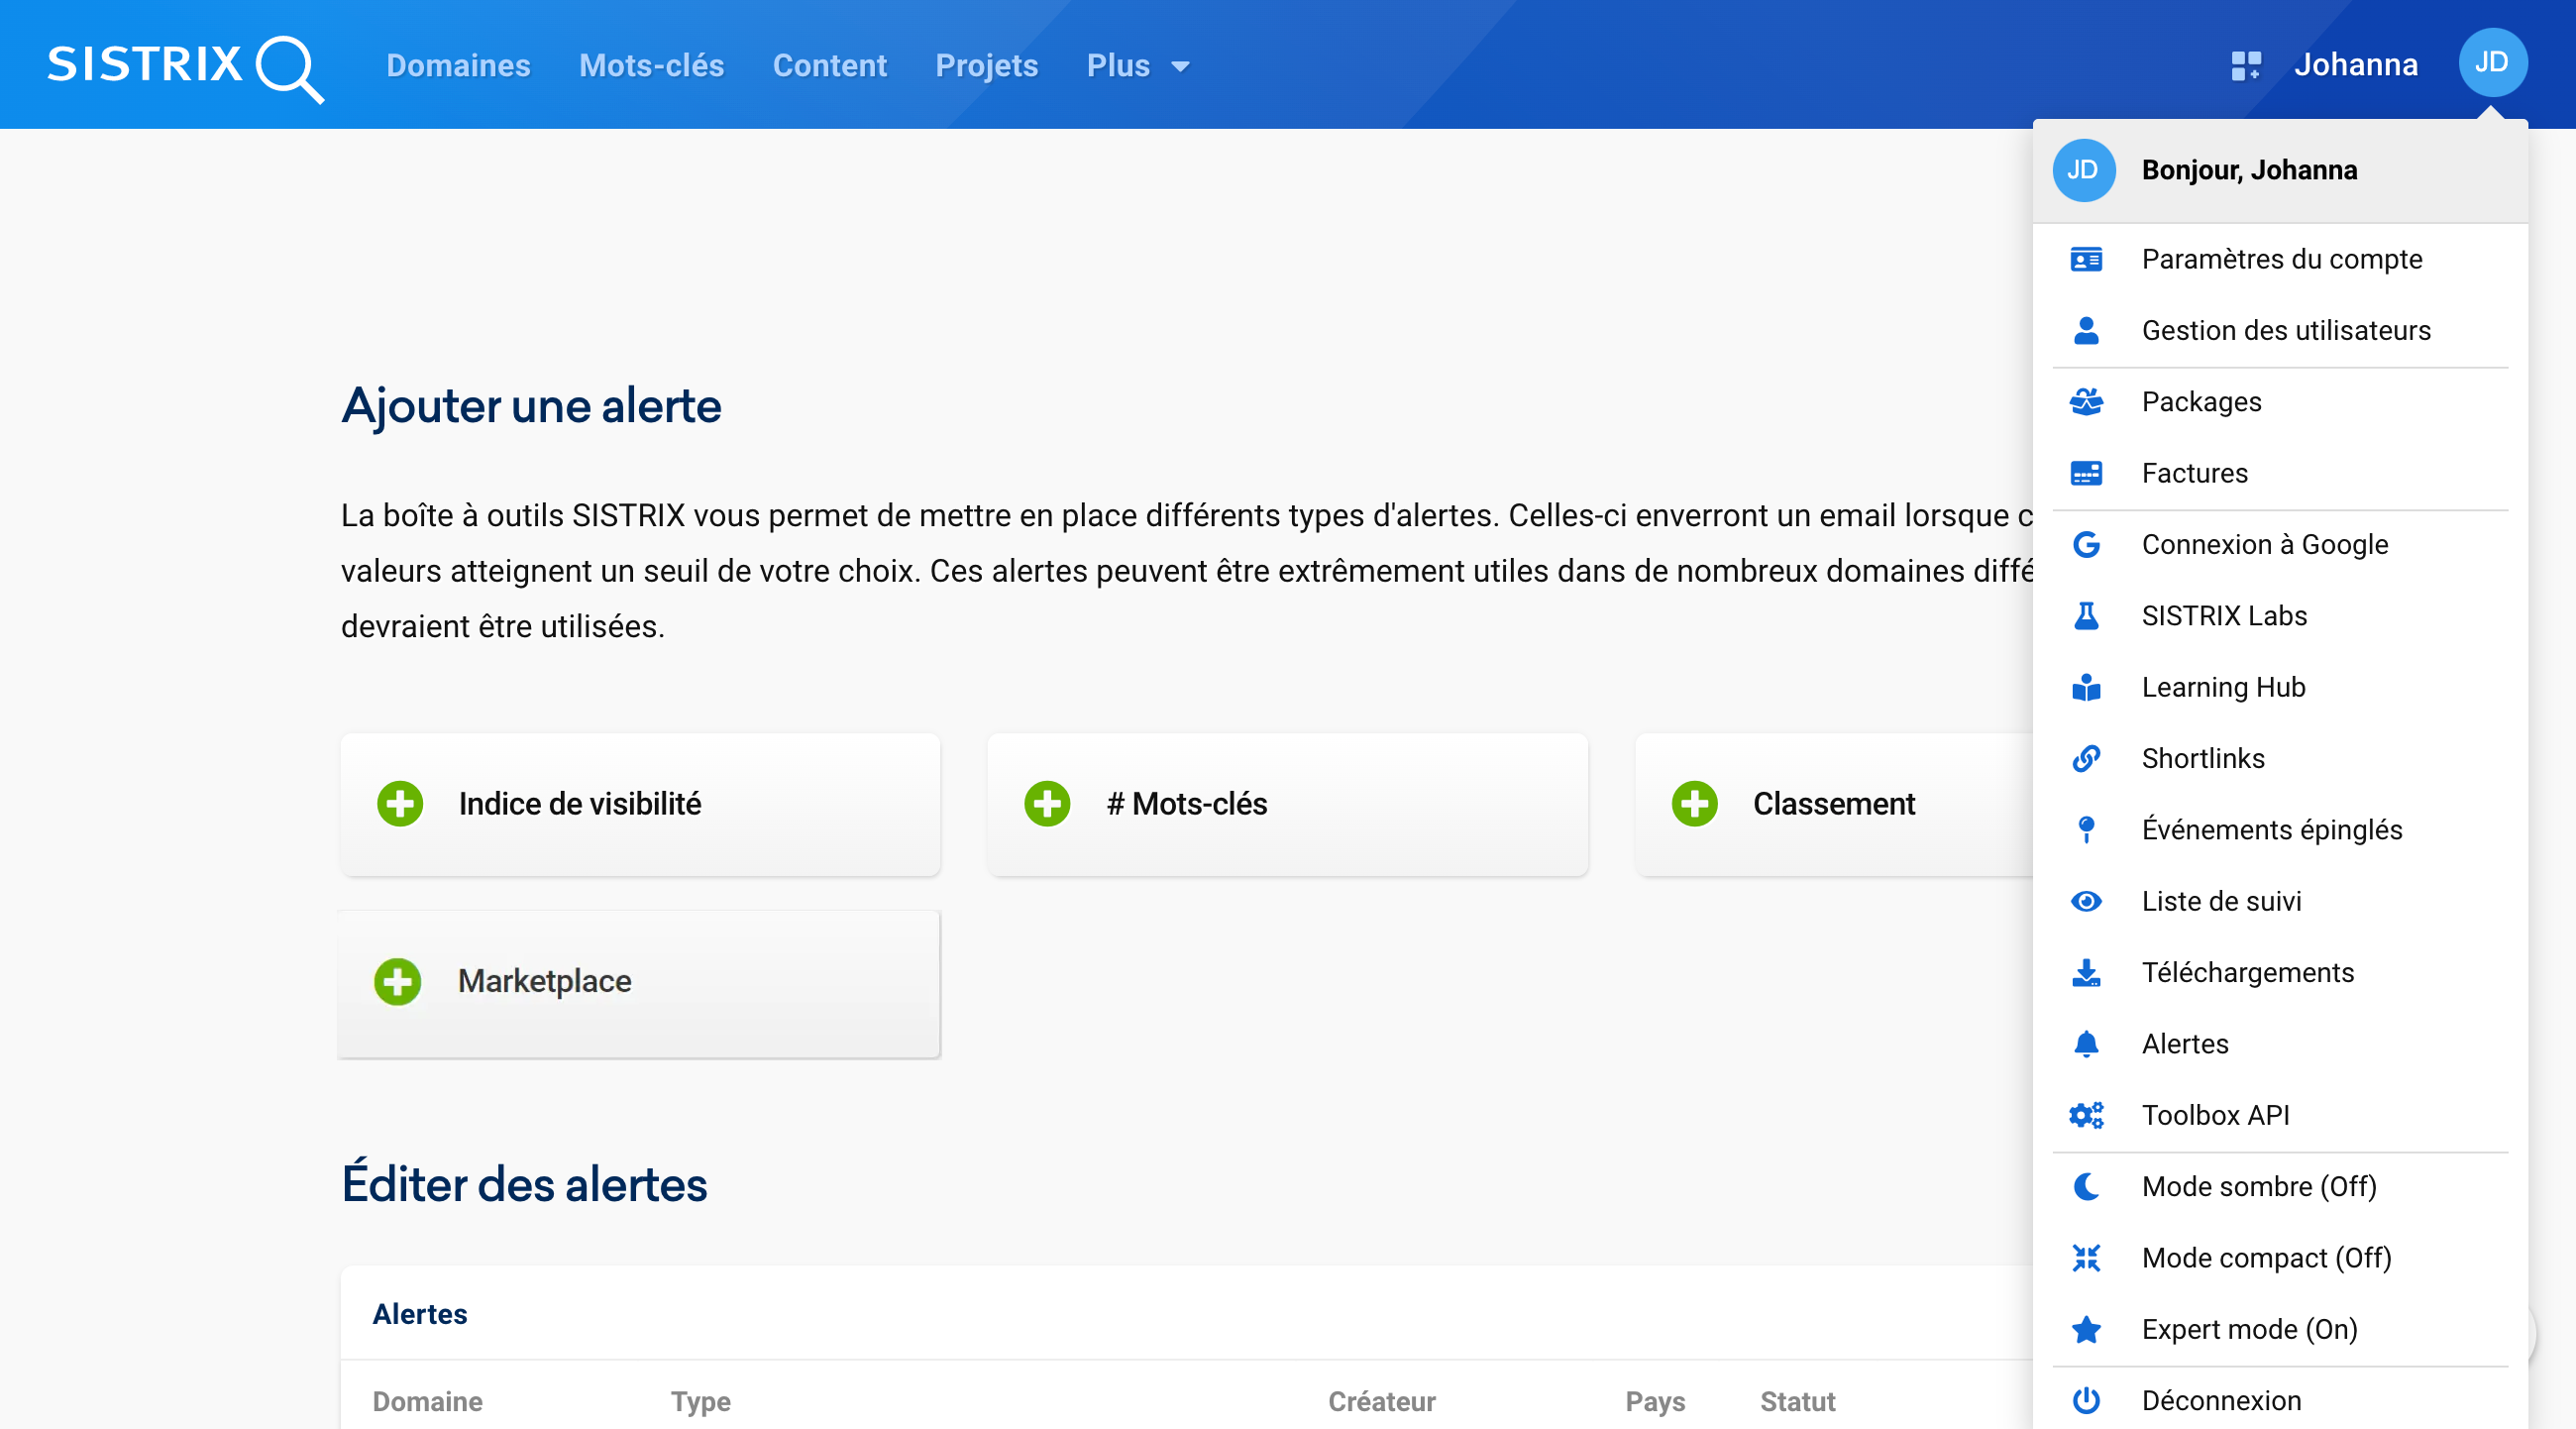Viewport: 2576px width, 1429px height.
Task: Click the green plus on Marketplace
Action: (x=398, y=982)
